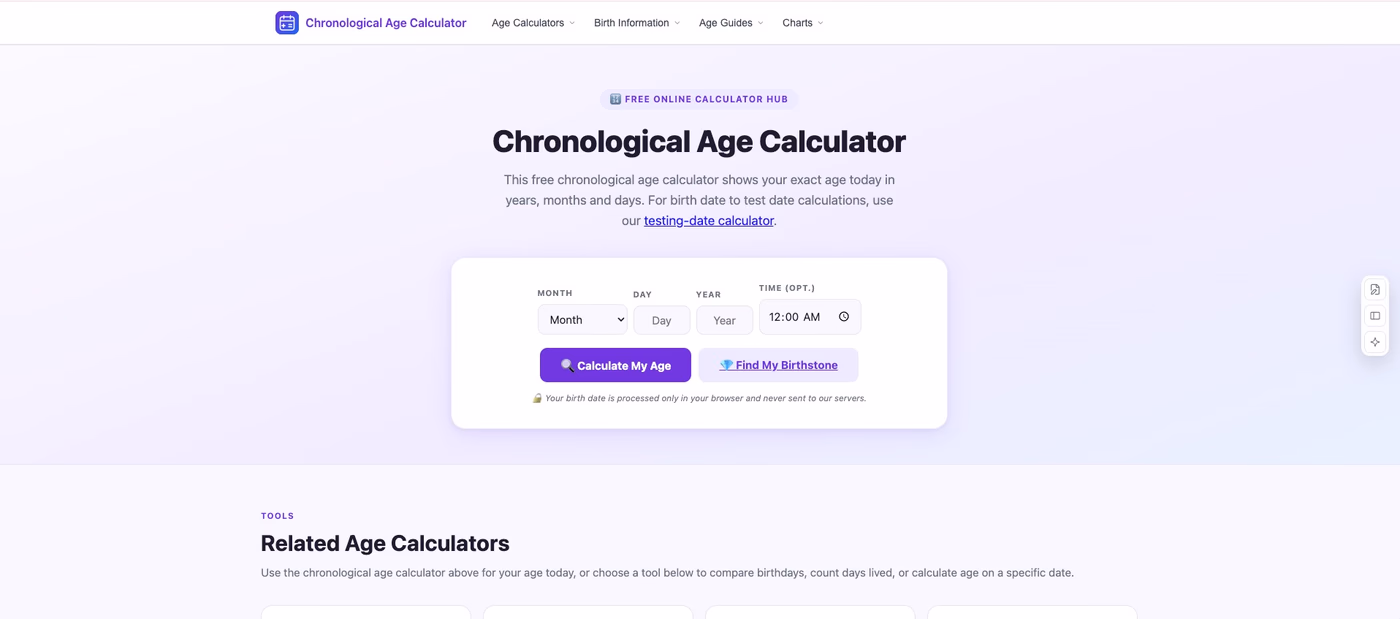Screen dimensions: 1400x619
Task: Open the Month dropdown selector
Action: (x=582, y=320)
